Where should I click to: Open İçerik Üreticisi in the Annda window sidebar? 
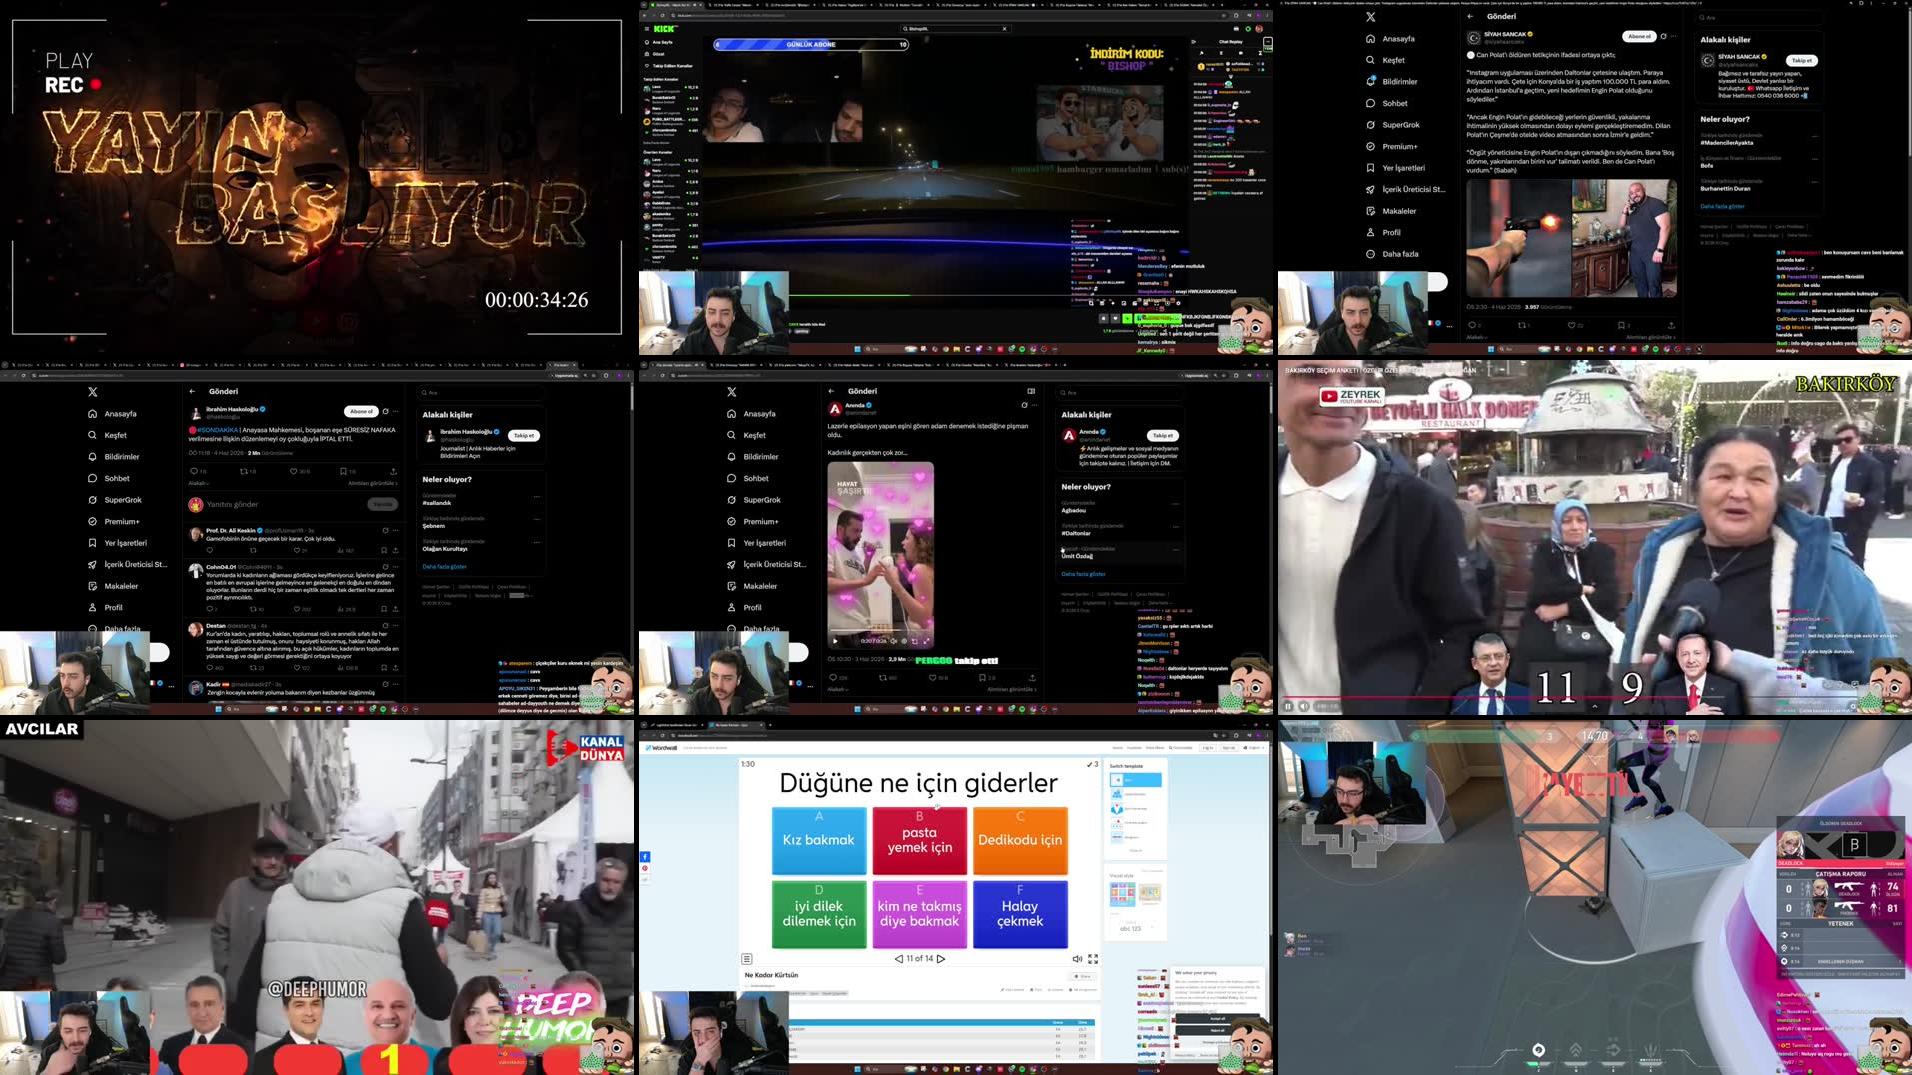(x=765, y=565)
